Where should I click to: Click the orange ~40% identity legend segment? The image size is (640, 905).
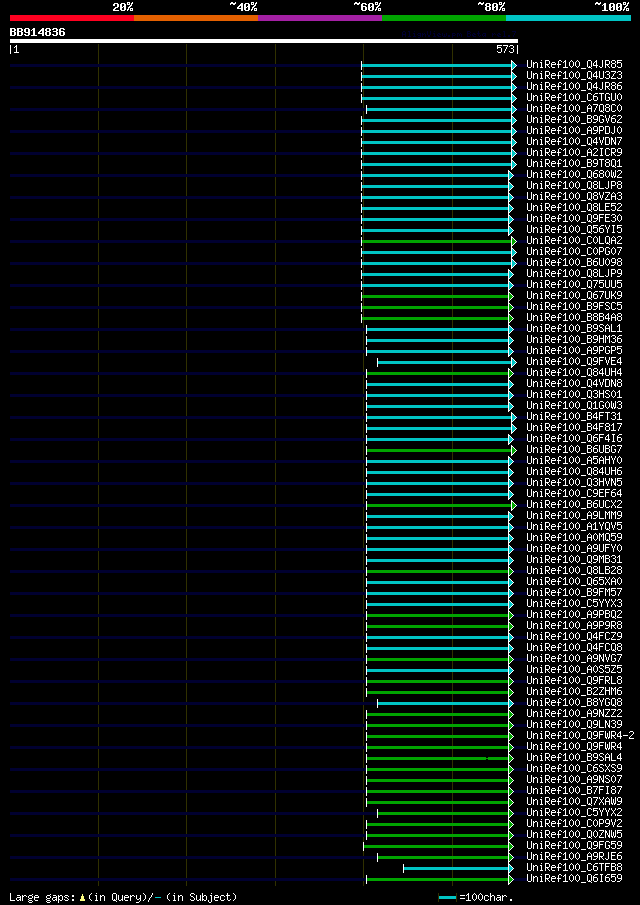click(x=196, y=18)
